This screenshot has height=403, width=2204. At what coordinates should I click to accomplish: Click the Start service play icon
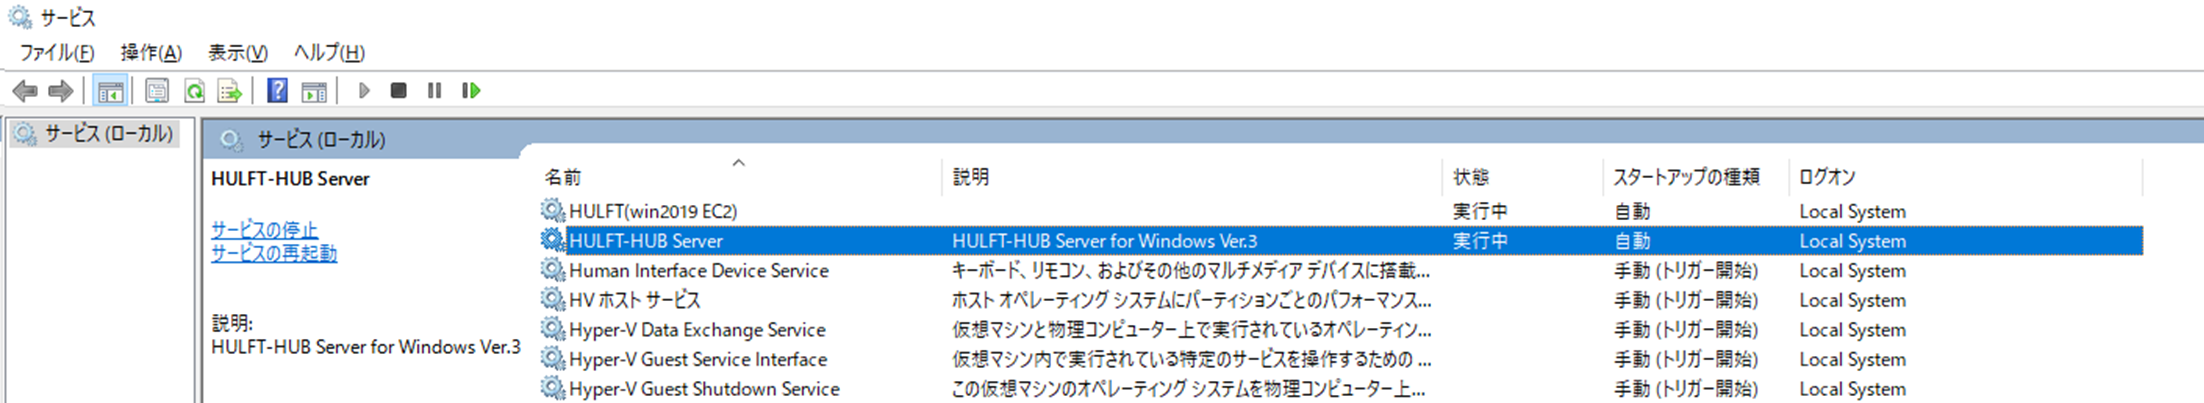[x=364, y=91]
